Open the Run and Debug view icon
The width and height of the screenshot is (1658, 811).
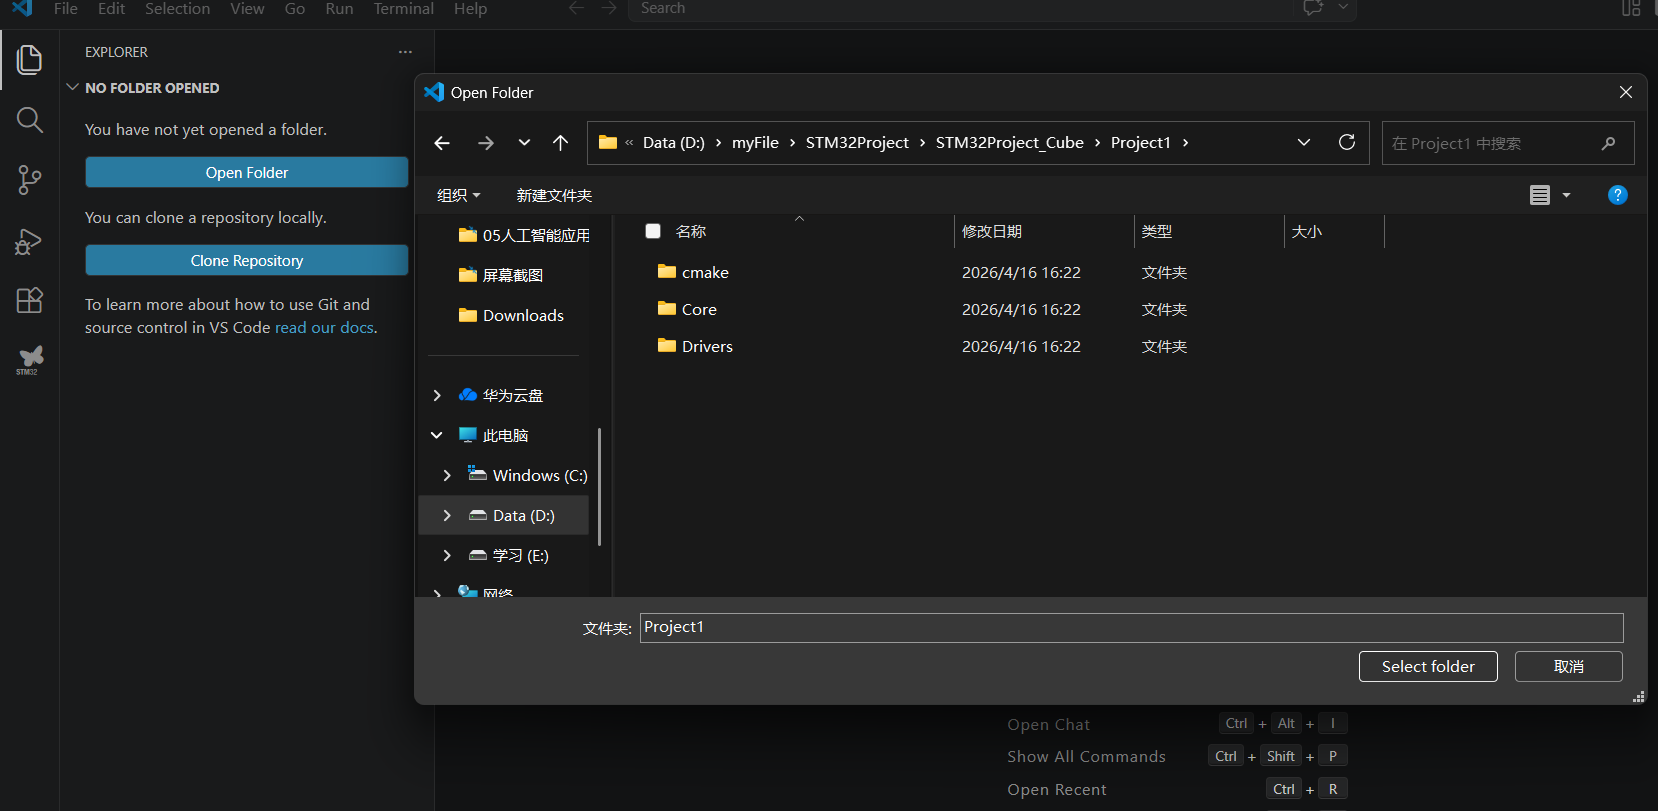coord(29,241)
